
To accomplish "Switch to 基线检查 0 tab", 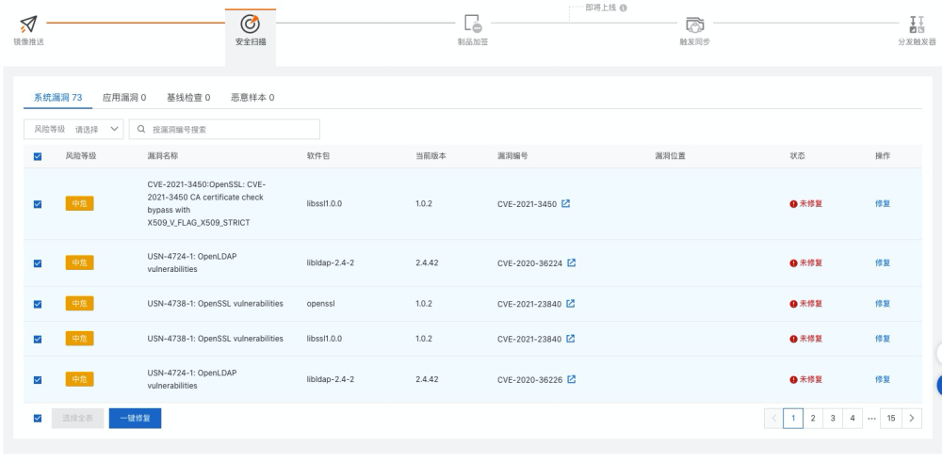I will 188,97.
